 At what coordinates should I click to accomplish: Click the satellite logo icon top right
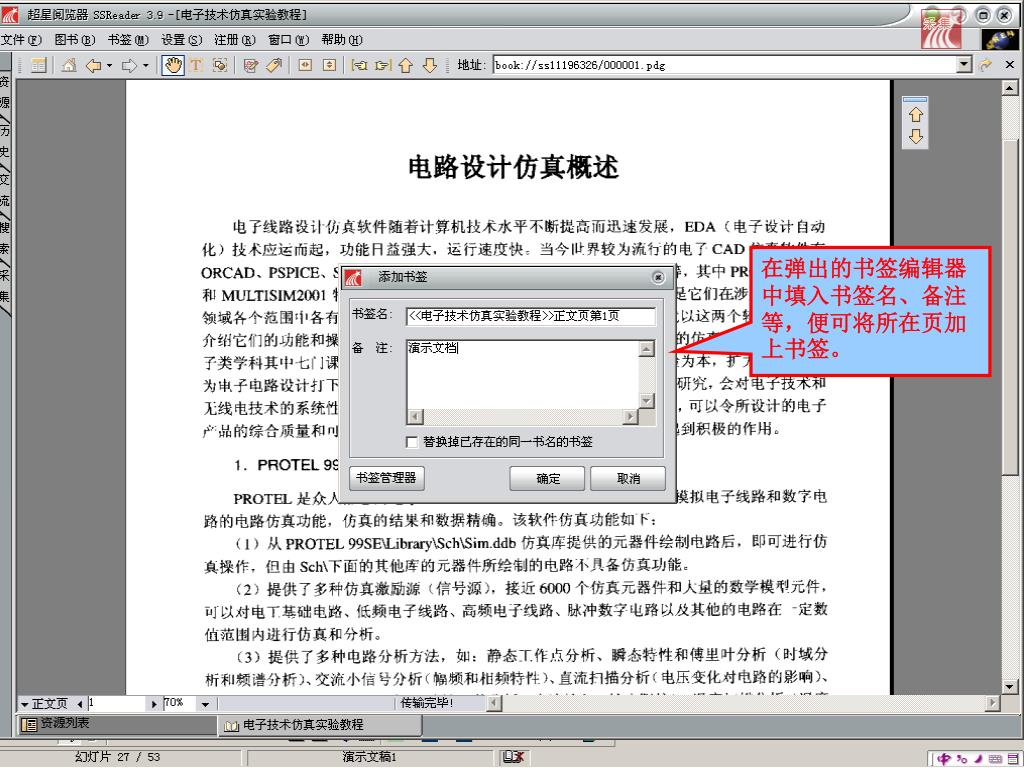click(x=1000, y=40)
